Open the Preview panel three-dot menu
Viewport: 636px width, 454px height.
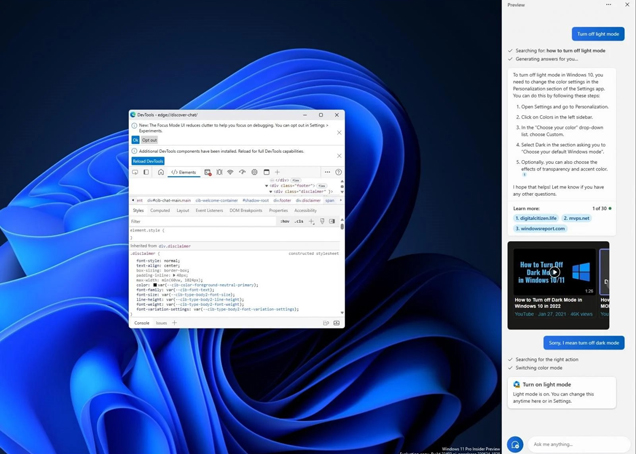click(608, 4)
